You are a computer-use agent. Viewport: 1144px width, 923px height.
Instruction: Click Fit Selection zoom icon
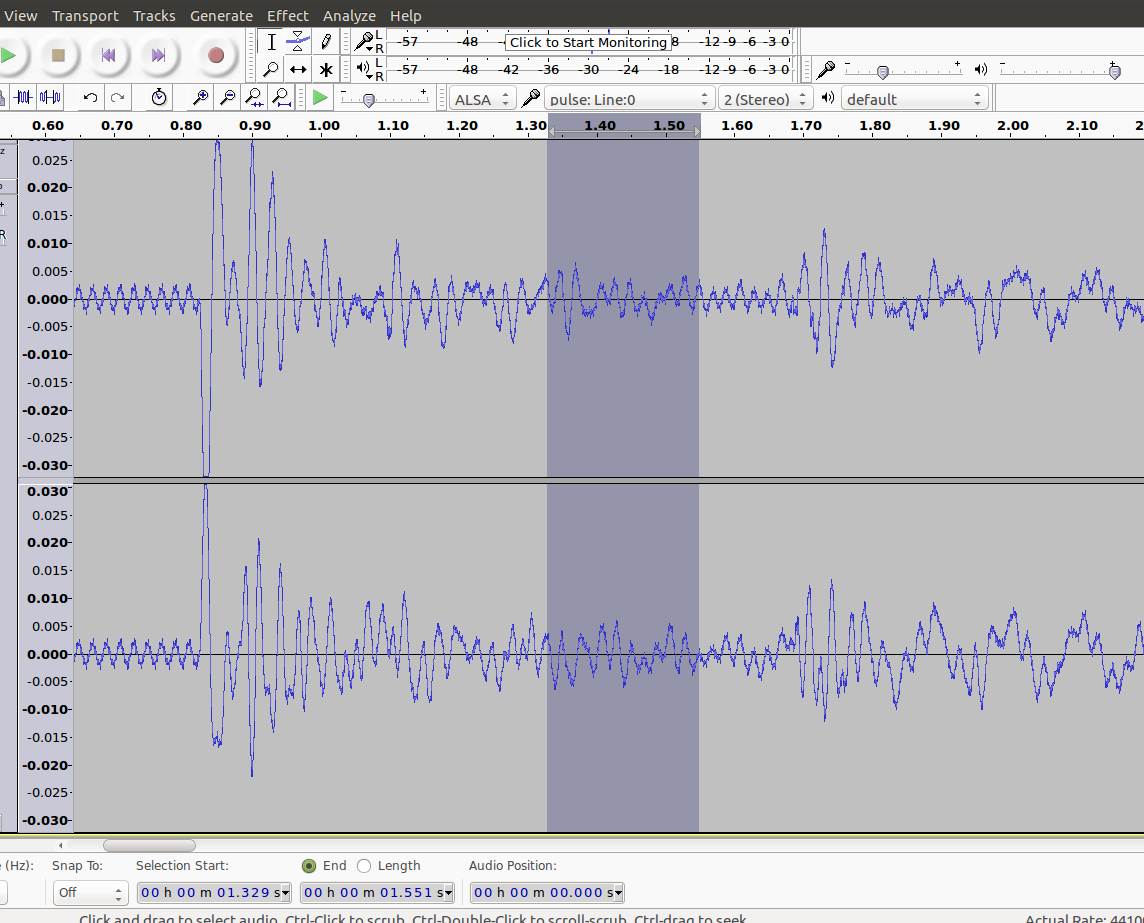(x=255, y=97)
